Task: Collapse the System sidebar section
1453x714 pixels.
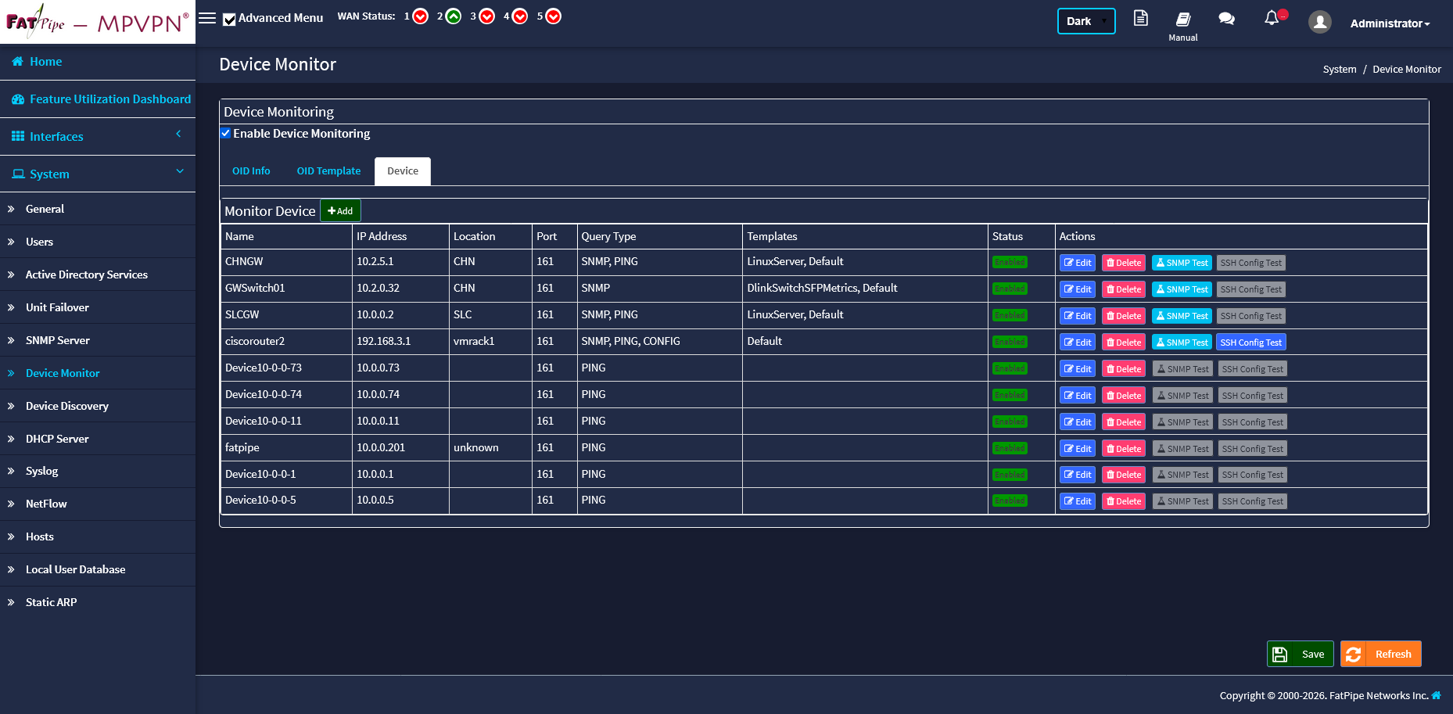Action: (97, 173)
